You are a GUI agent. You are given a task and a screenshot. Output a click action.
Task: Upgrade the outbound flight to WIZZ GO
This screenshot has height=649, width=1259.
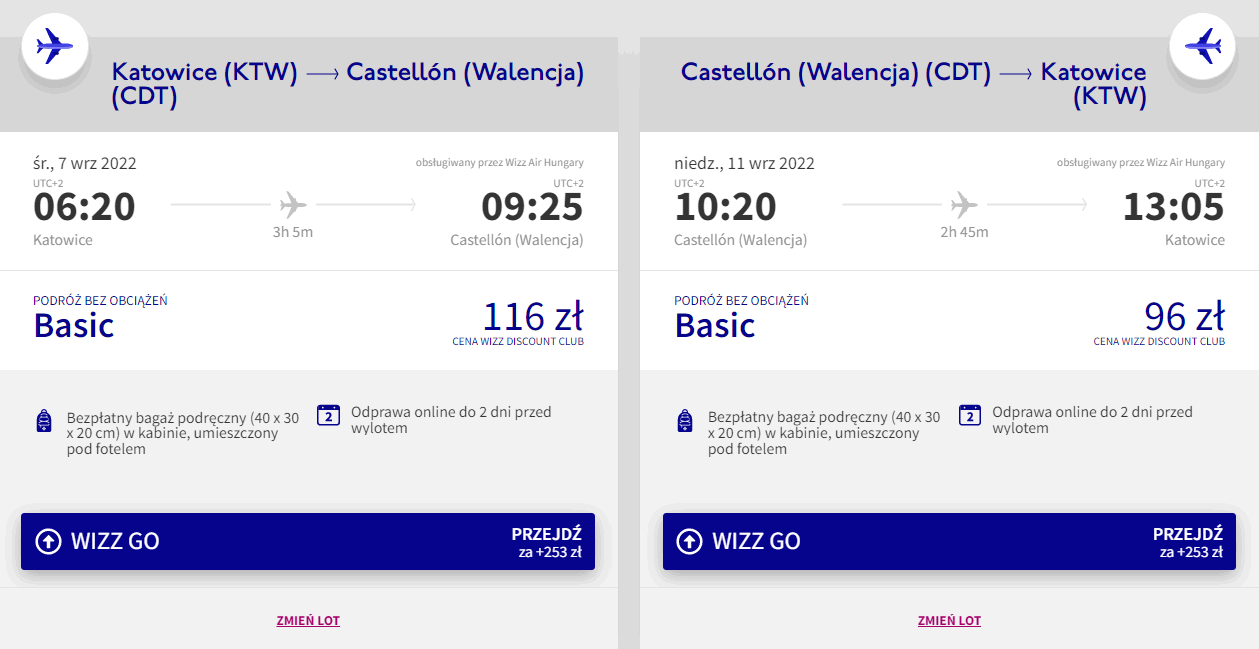point(308,541)
